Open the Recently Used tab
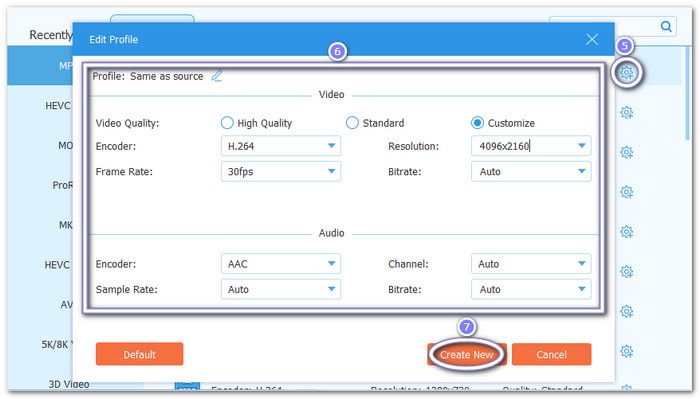This screenshot has height=399, width=700. pos(51,35)
